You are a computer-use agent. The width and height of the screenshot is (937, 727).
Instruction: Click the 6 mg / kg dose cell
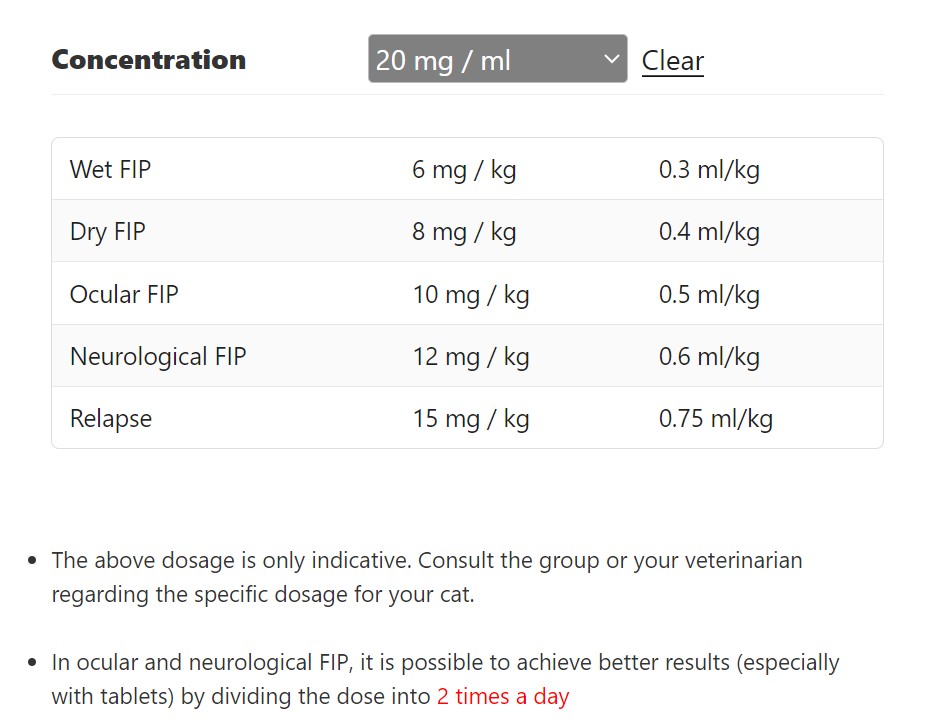[464, 170]
